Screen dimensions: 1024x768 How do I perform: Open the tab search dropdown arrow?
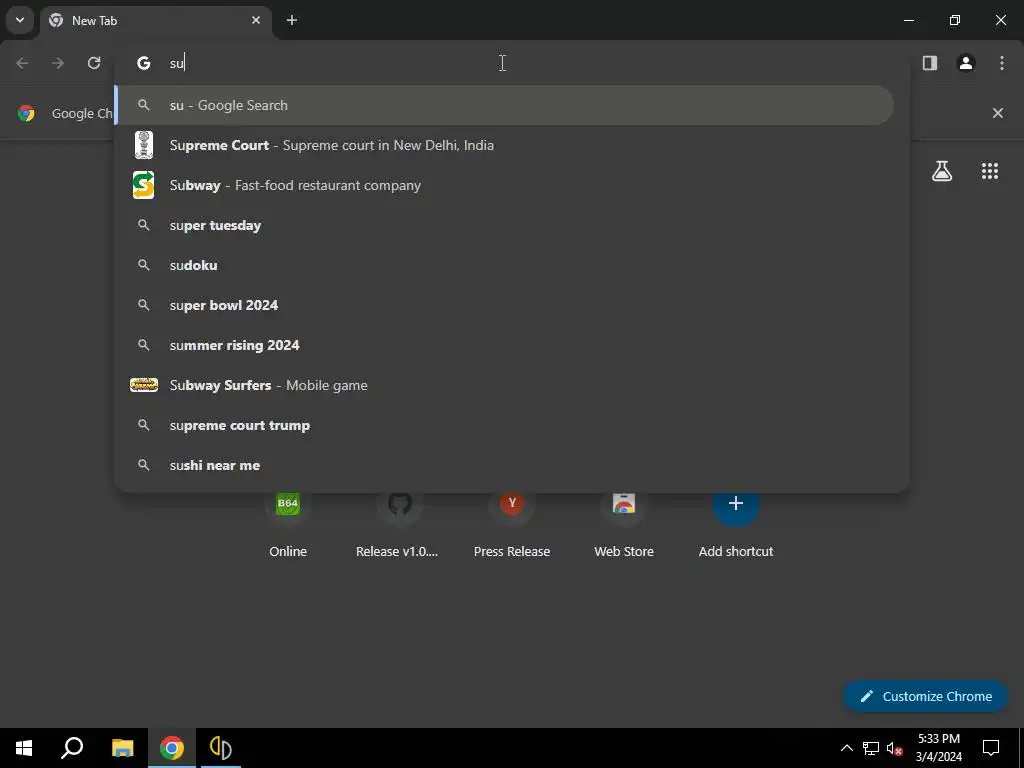[x=20, y=20]
